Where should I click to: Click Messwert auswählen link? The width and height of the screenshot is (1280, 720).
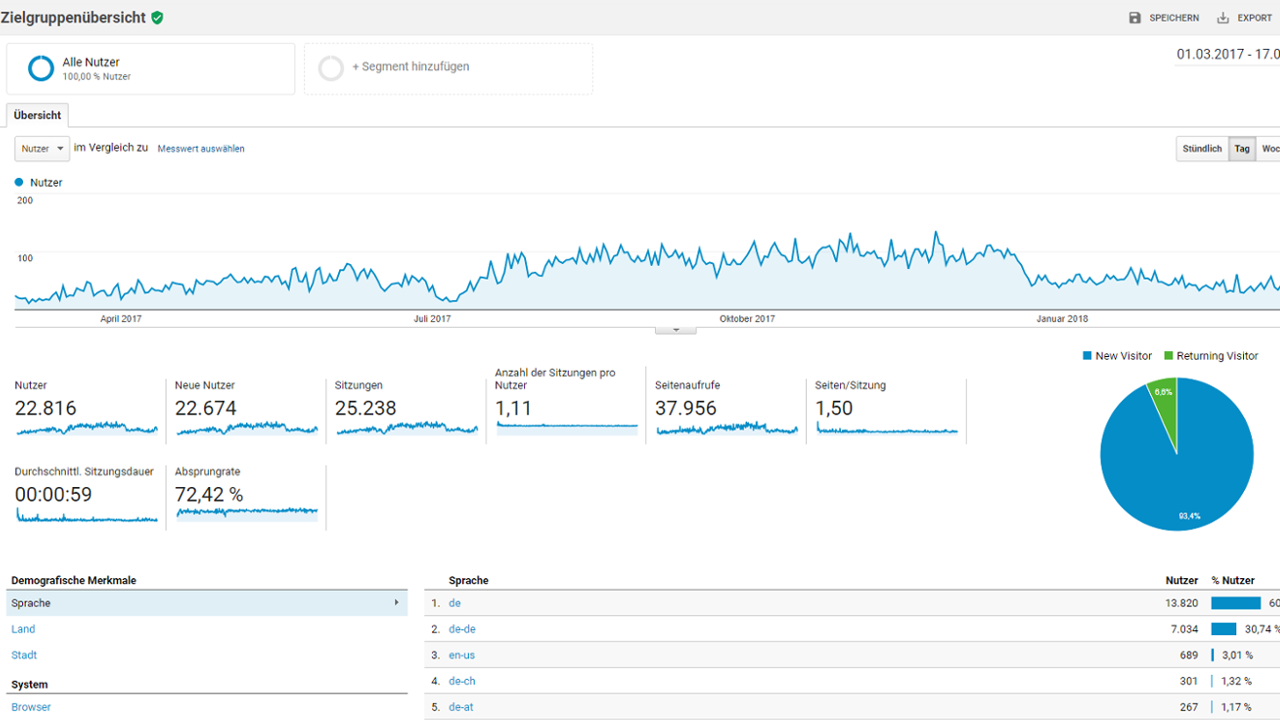click(201, 149)
